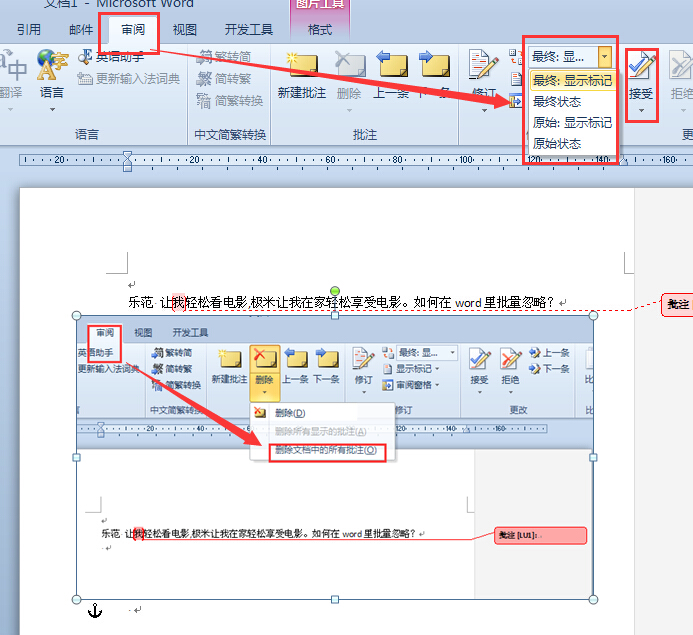Click the picture's bottom-right corner handle

point(594,600)
